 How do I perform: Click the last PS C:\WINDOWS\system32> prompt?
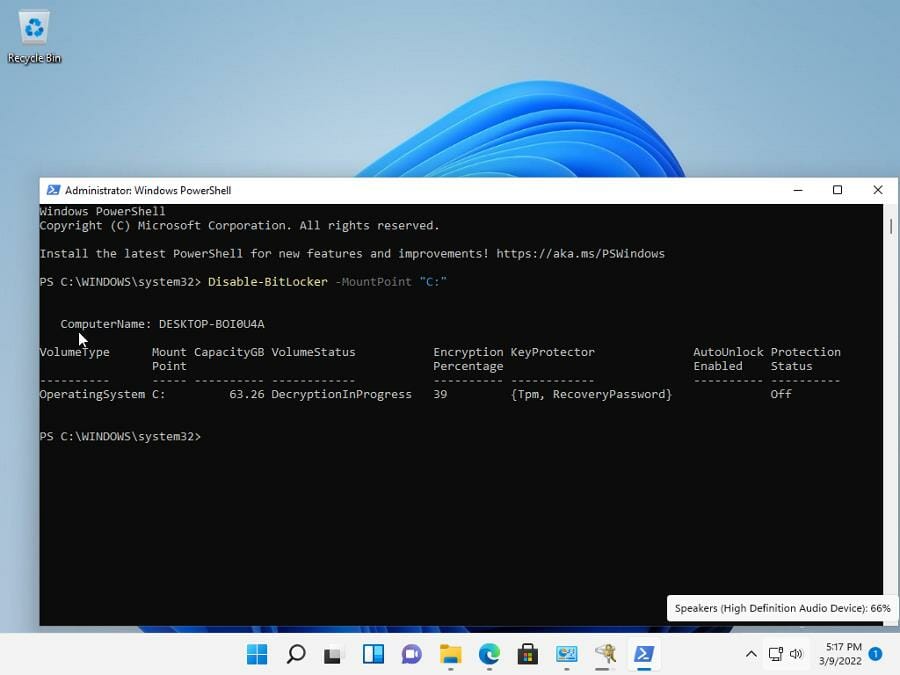[120, 436]
